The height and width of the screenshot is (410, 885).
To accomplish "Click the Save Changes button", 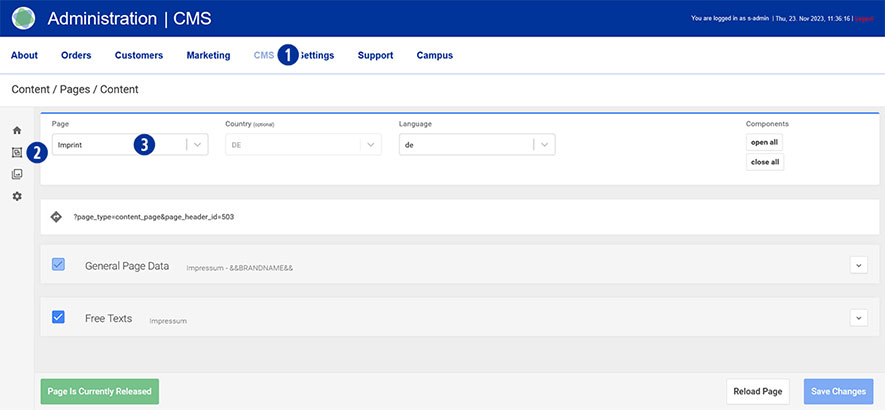I will tap(838, 391).
